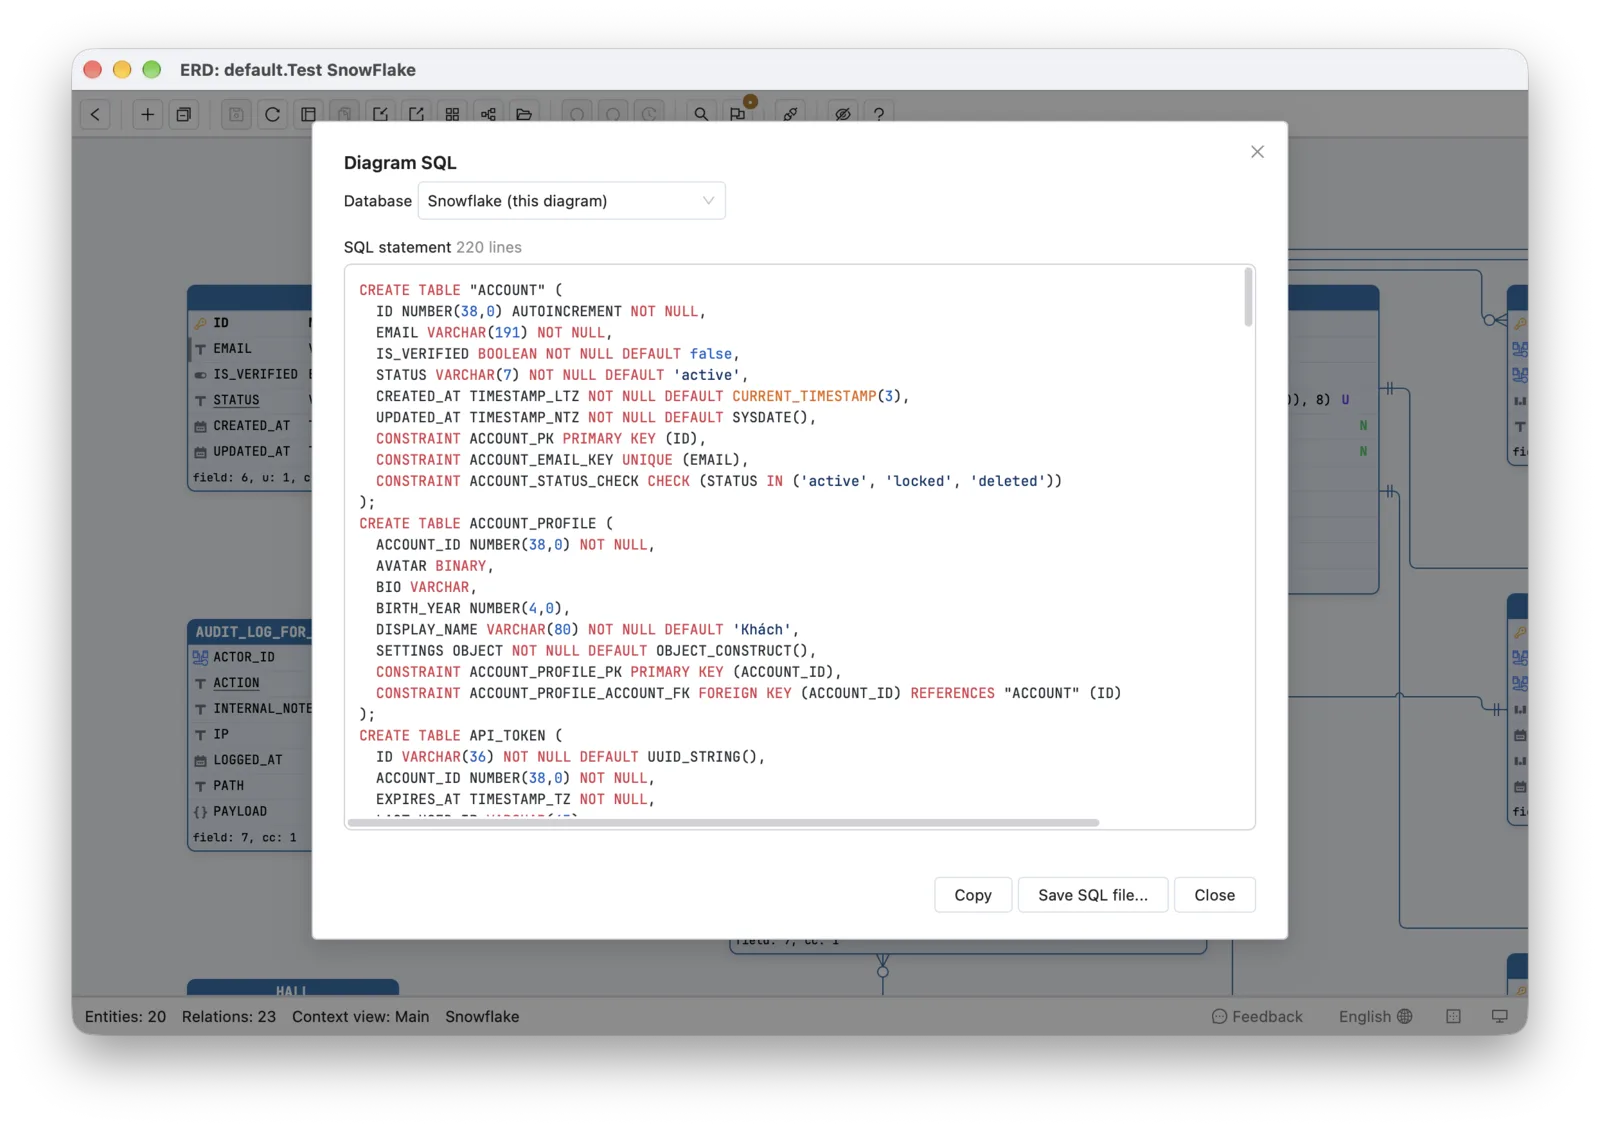
Task: Click the AUDIT_LOG_FOR table header
Action: pyautogui.click(x=250, y=632)
